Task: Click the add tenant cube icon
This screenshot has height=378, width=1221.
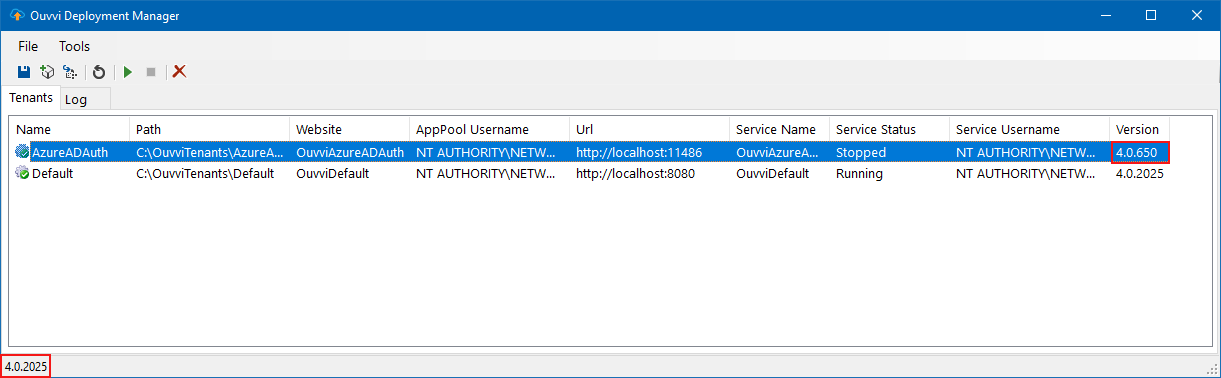Action: point(47,72)
